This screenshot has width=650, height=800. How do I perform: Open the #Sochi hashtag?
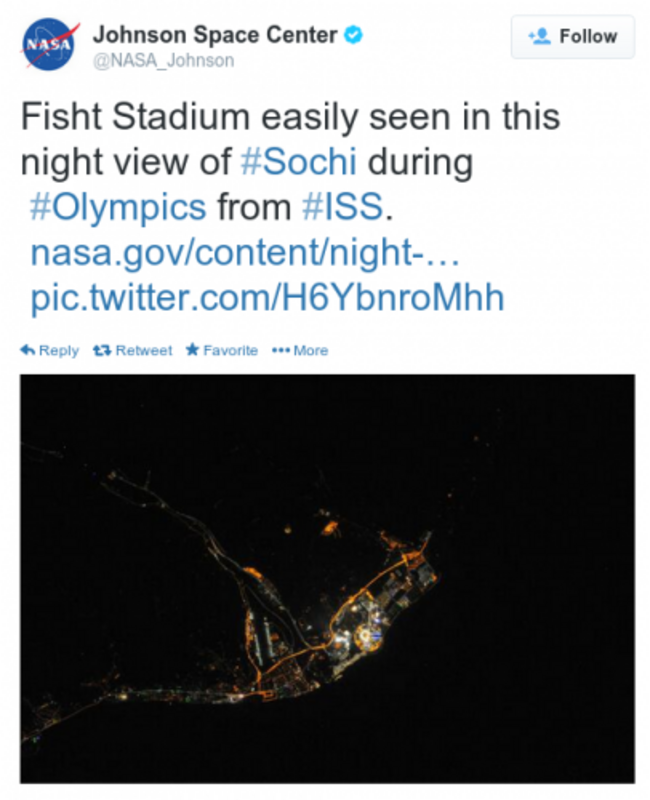[298, 162]
